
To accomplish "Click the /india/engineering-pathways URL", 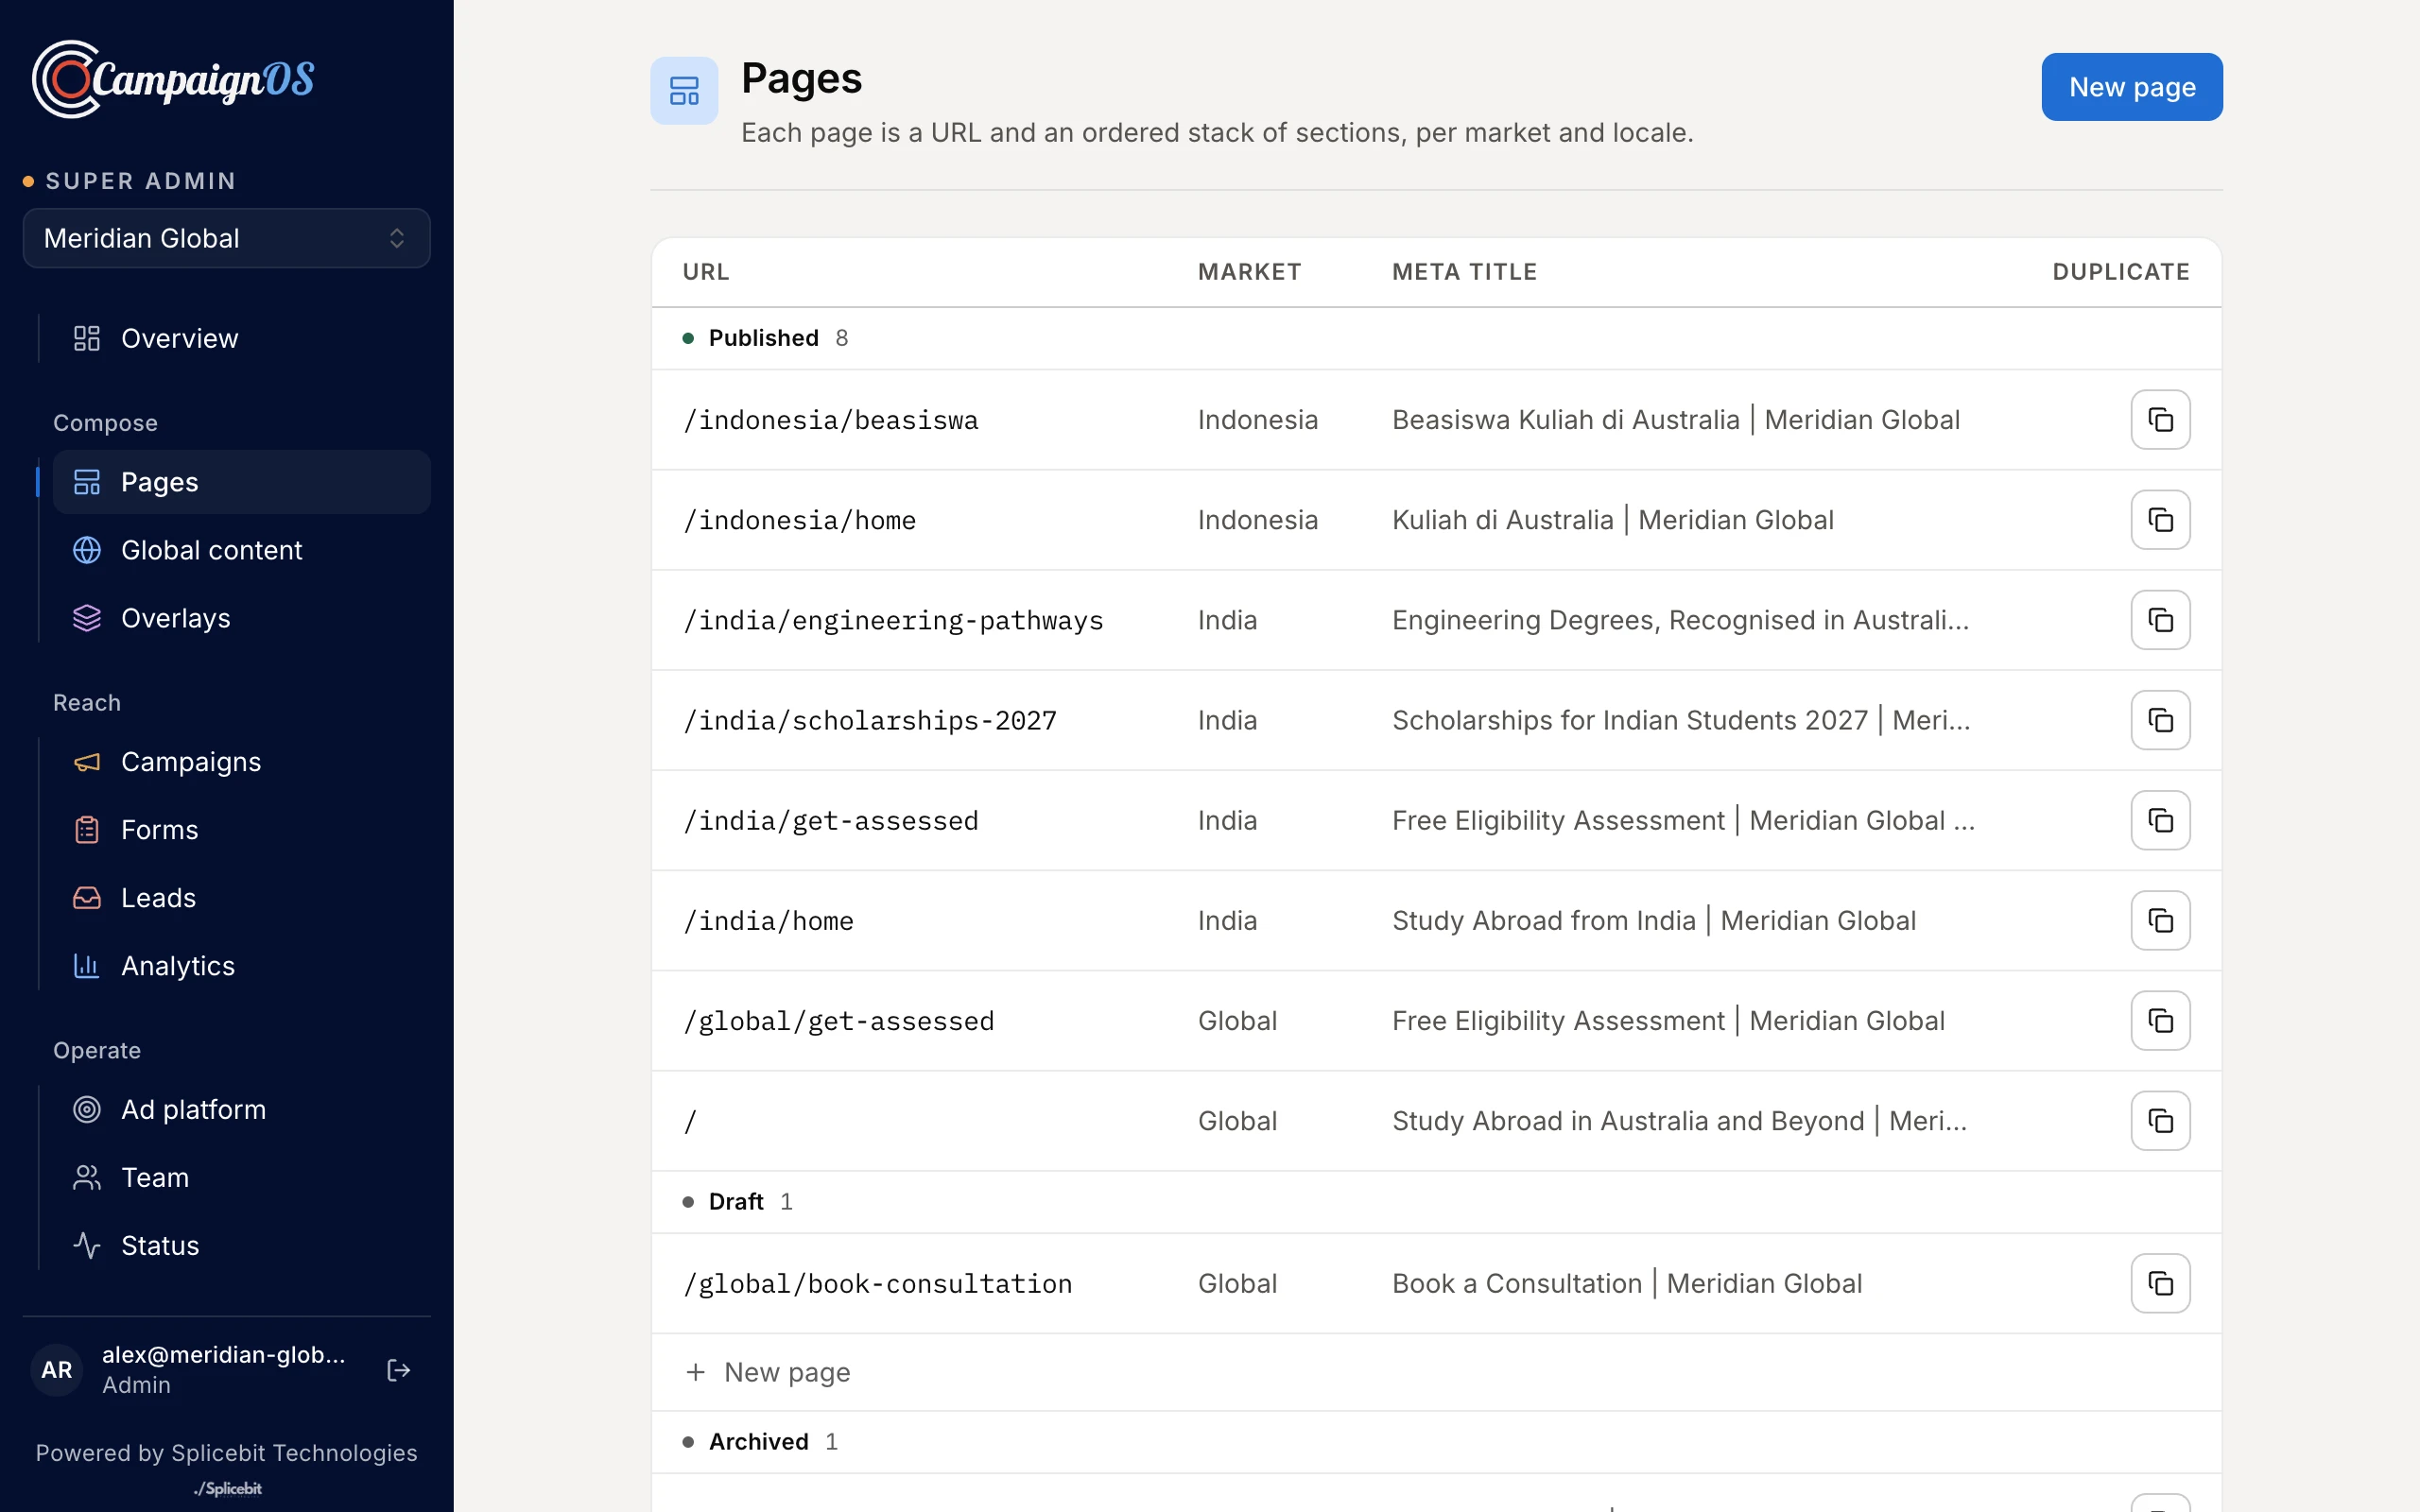I will pyautogui.click(x=893, y=620).
